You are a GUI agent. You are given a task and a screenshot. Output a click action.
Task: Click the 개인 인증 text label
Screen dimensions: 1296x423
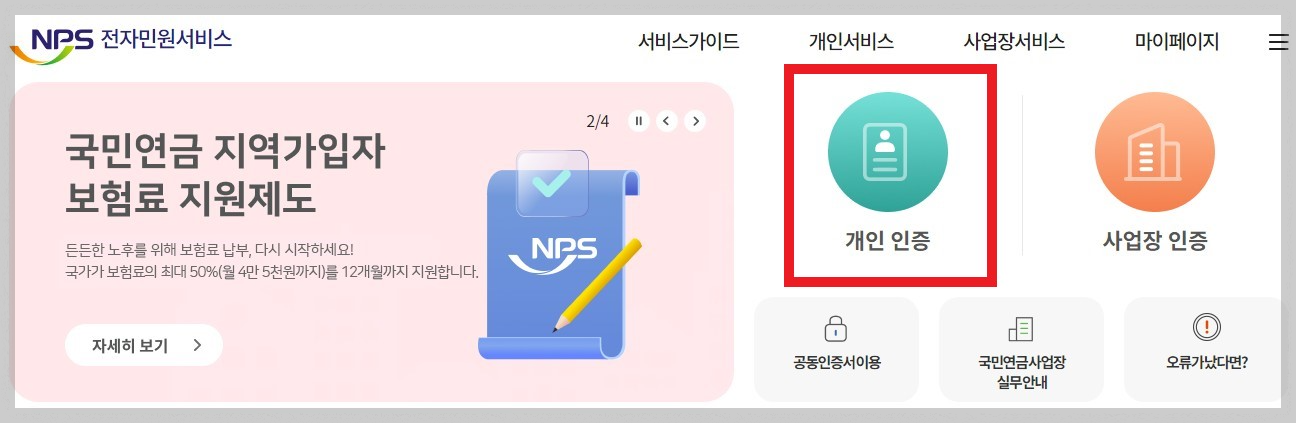click(887, 241)
